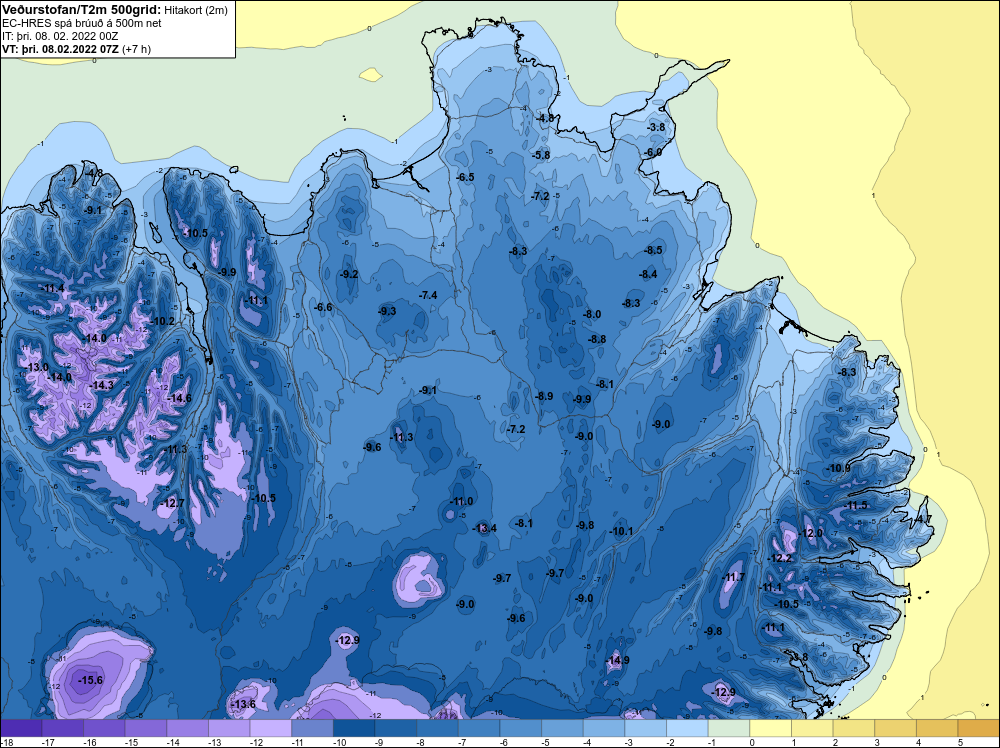Click the "IT: þri. 08. 02. 2022 00Z" line
The width and height of the screenshot is (1000, 748).
(60, 36)
